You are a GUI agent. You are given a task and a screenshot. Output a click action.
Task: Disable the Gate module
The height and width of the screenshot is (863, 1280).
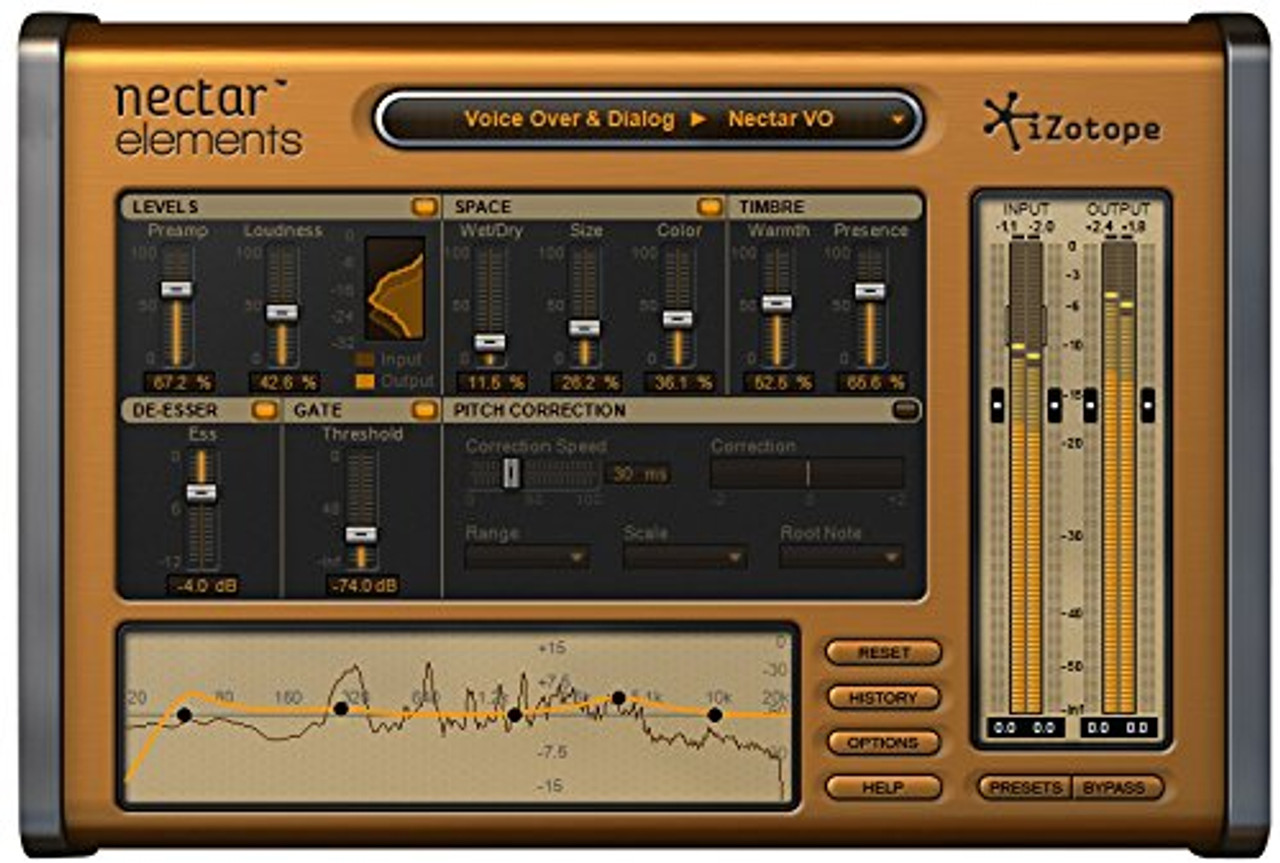pos(424,410)
